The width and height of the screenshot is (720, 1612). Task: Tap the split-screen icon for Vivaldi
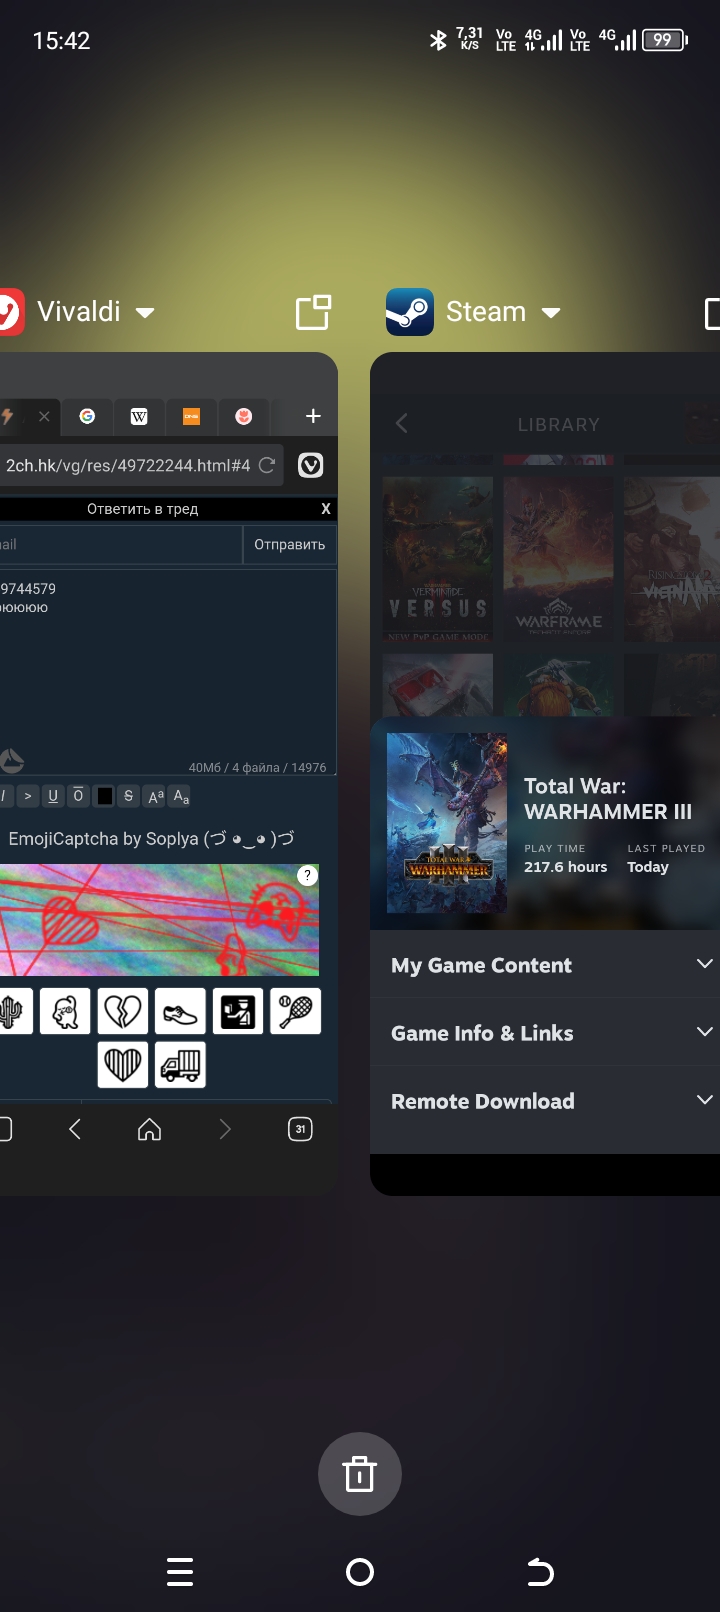tap(313, 312)
